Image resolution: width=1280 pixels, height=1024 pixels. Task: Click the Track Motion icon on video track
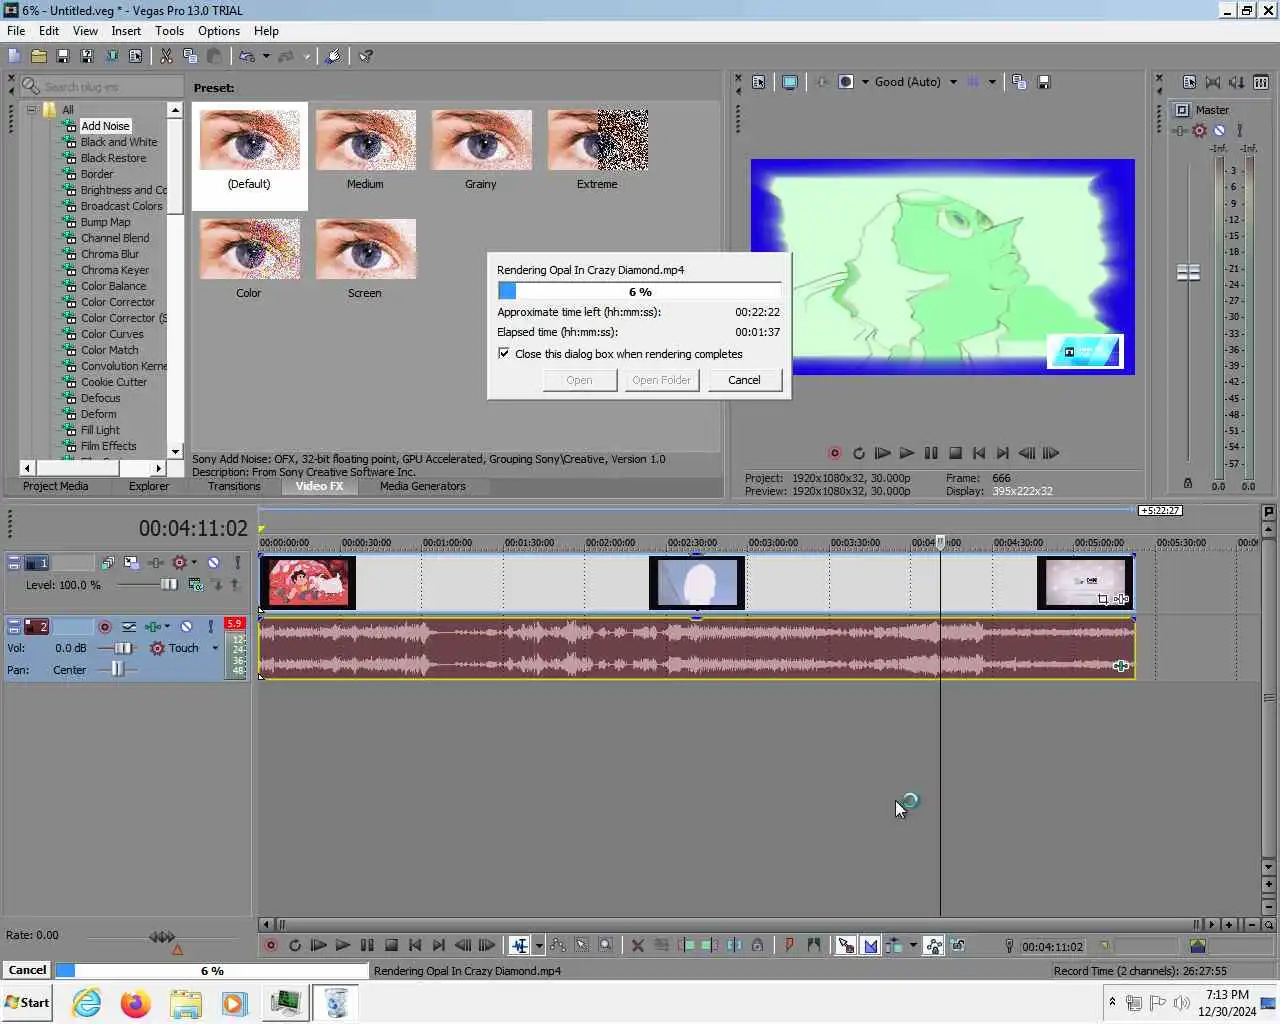tap(131, 563)
